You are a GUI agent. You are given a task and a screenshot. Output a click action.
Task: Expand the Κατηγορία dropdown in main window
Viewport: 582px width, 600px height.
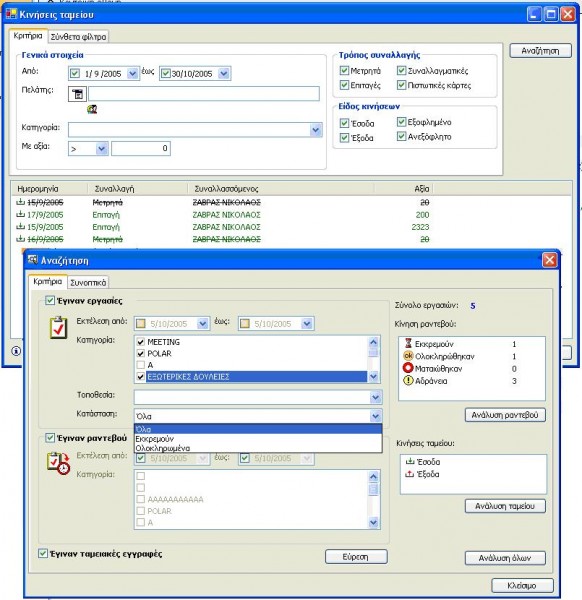(x=316, y=130)
